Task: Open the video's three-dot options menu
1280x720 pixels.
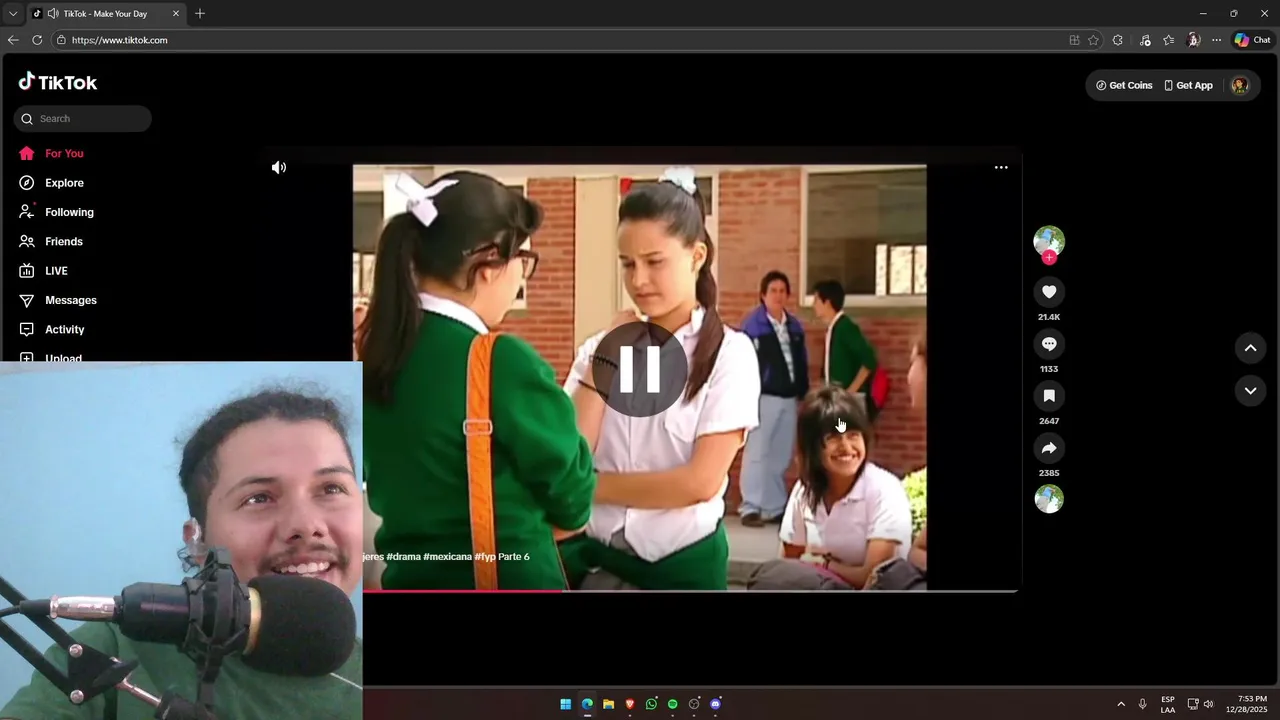Action: (x=1001, y=168)
